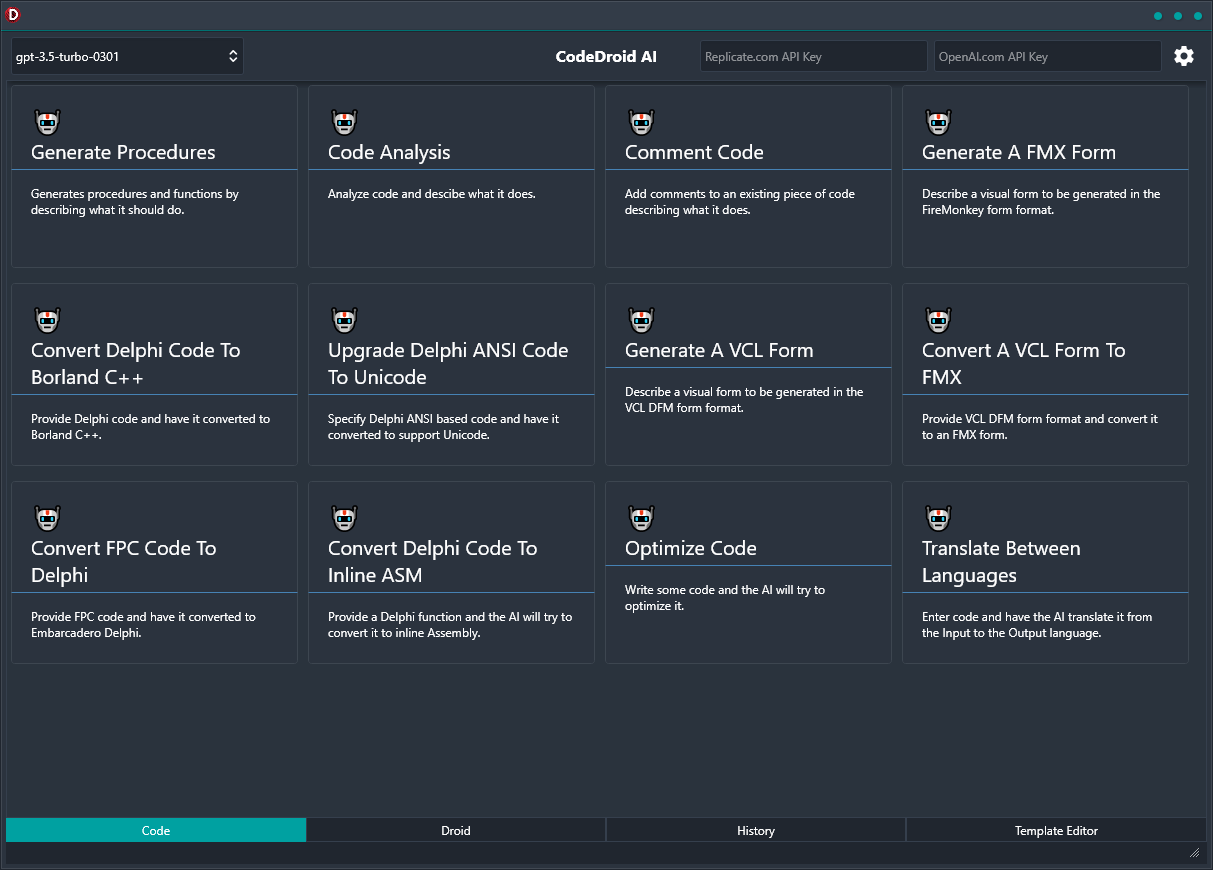Switch to the History tab

point(755,830)
